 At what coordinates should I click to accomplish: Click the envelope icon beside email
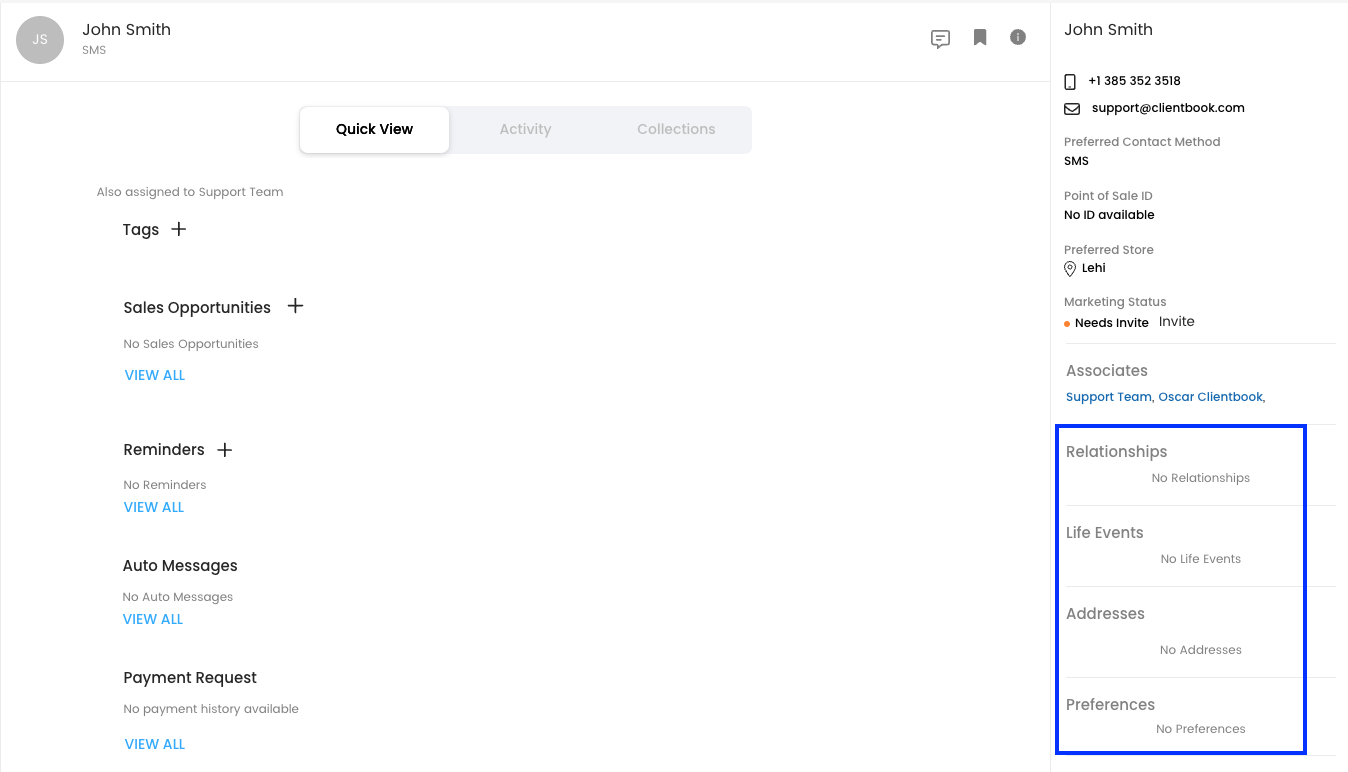[1071, 108]
